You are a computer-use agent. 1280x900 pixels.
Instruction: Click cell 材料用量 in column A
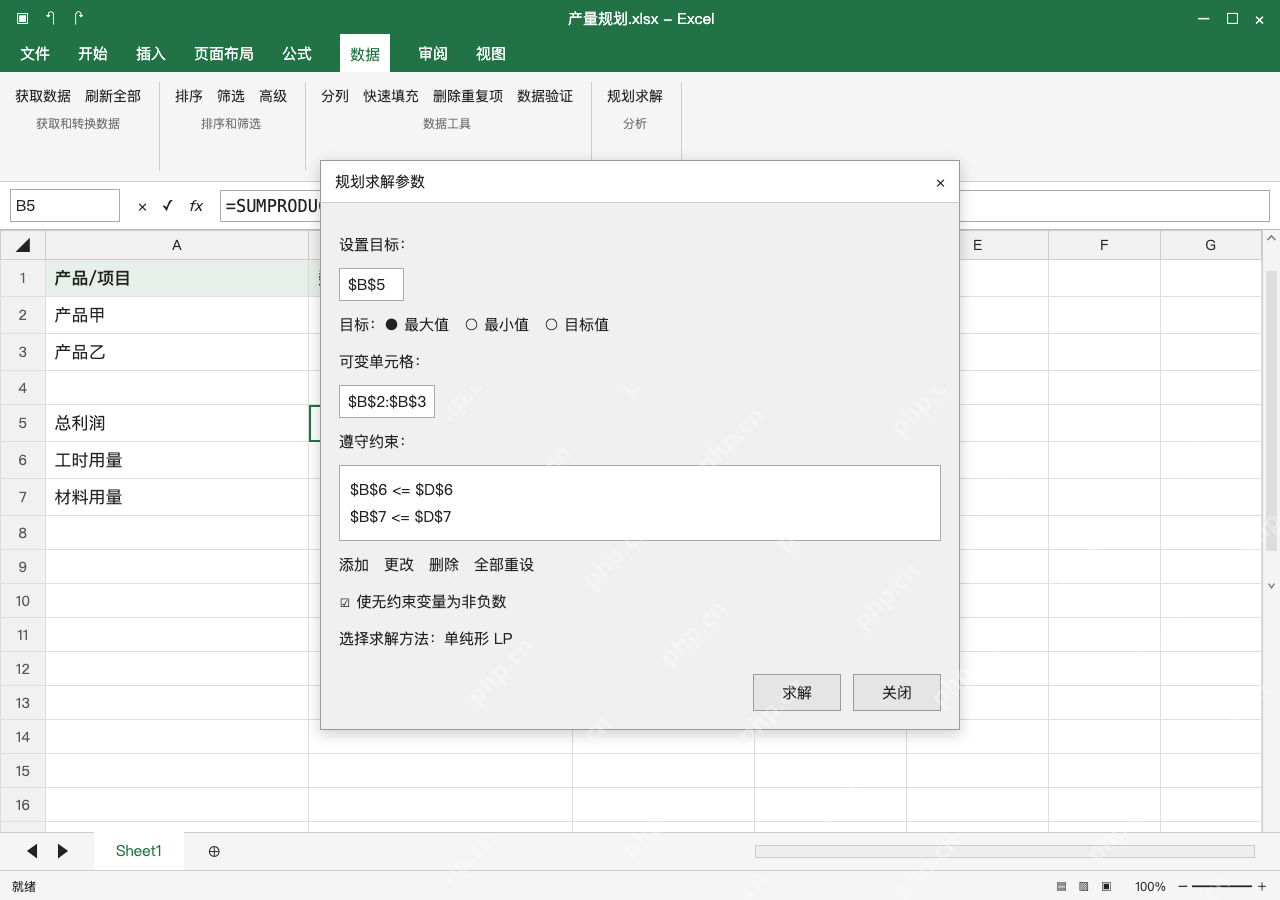[177, 497]
